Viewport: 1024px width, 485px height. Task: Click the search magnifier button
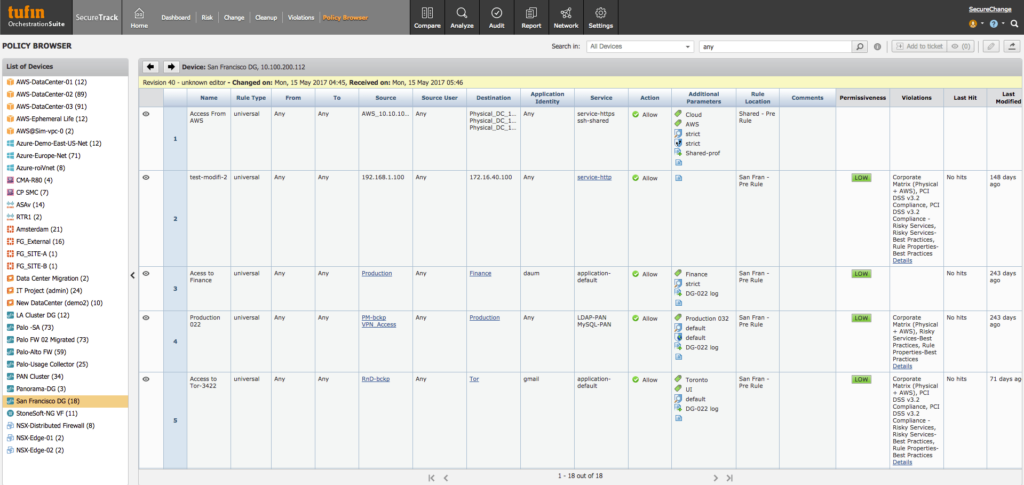click(859, 46)
